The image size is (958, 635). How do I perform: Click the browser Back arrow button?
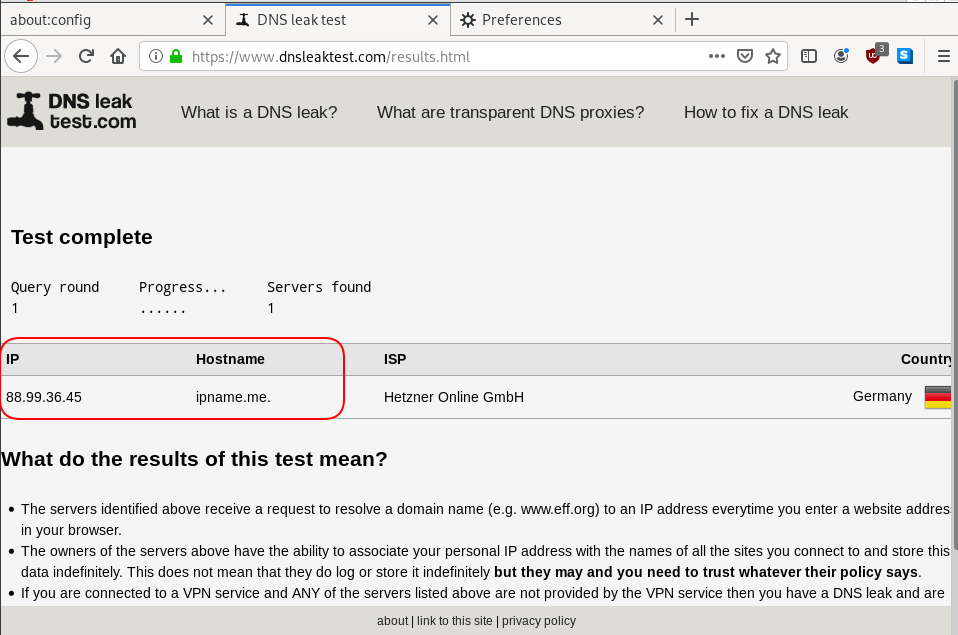click(x=21, y=57)
